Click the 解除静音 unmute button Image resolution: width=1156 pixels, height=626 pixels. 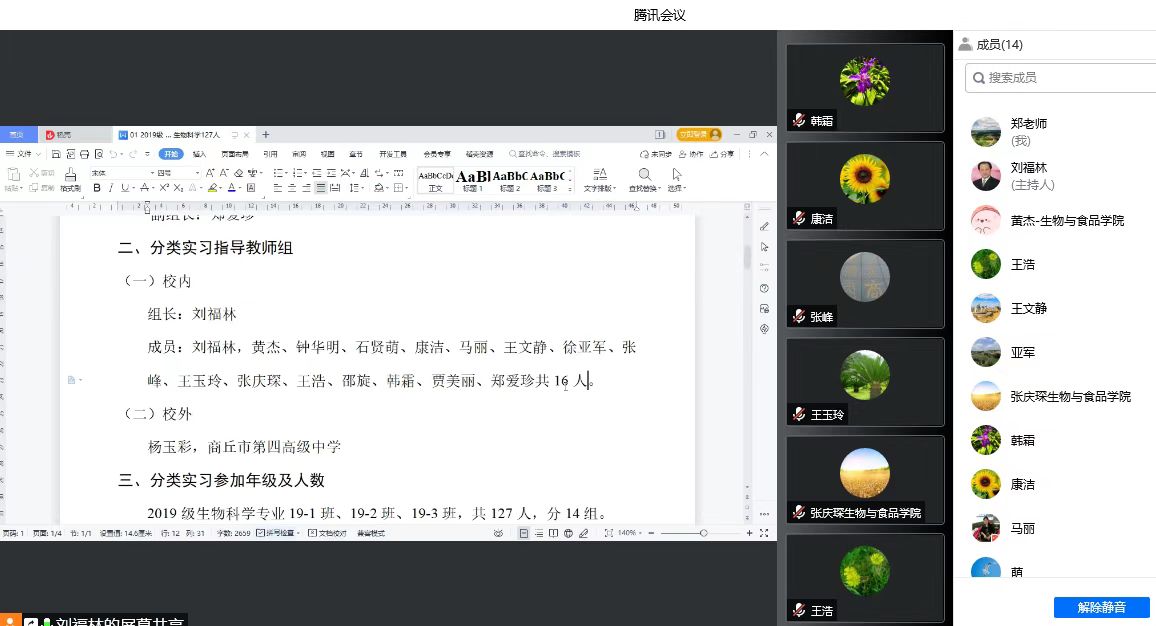pos(1101,607)
